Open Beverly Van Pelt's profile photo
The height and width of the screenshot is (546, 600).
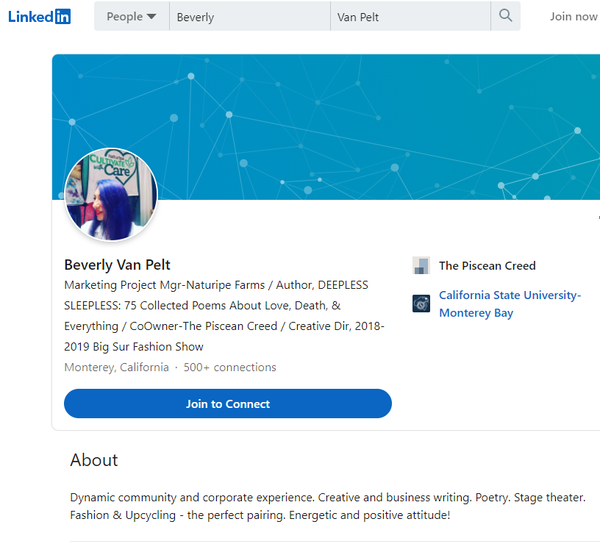point(111,194)
